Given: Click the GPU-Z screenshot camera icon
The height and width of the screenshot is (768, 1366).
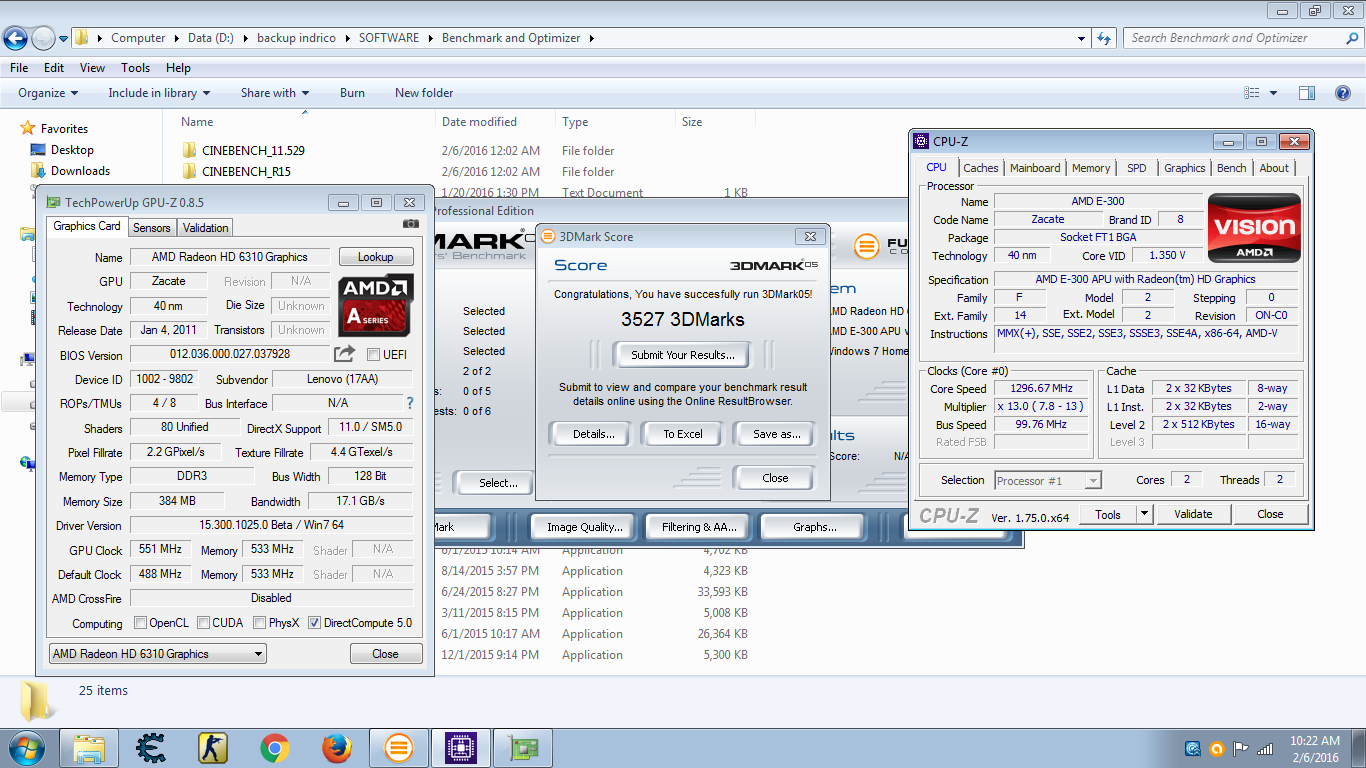Looking at the screenshot, I should (411, 224).
